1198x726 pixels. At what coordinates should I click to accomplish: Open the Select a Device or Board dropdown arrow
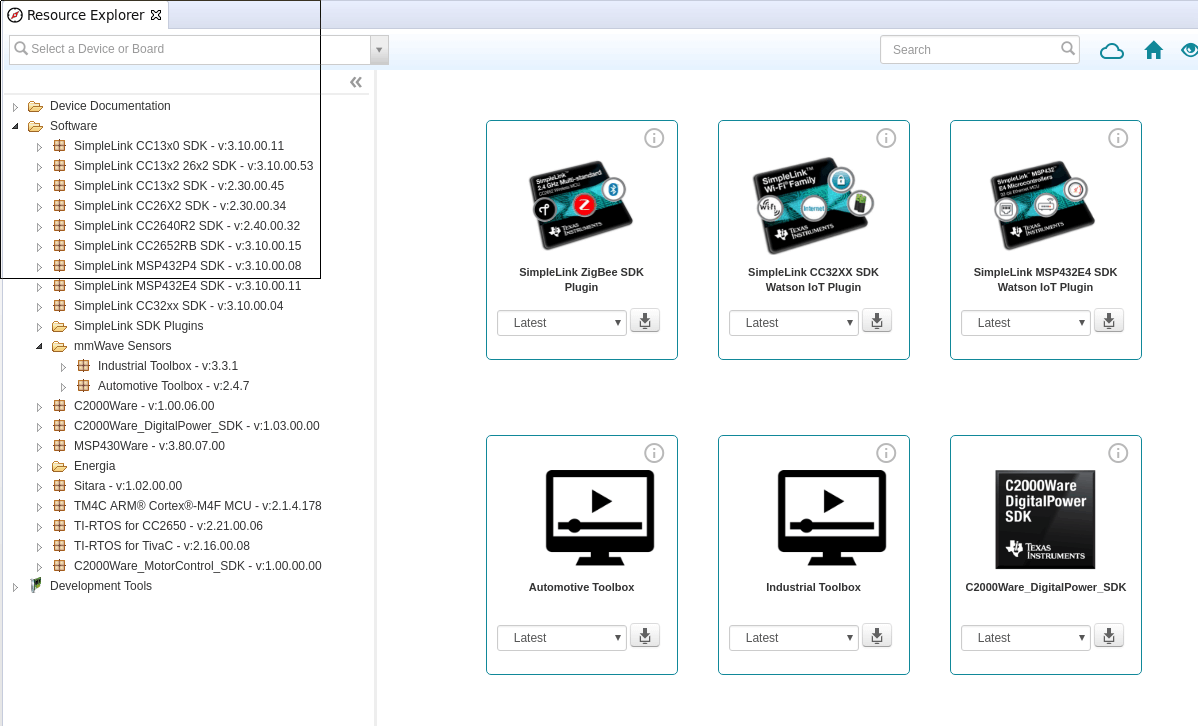tap(380, 50)
